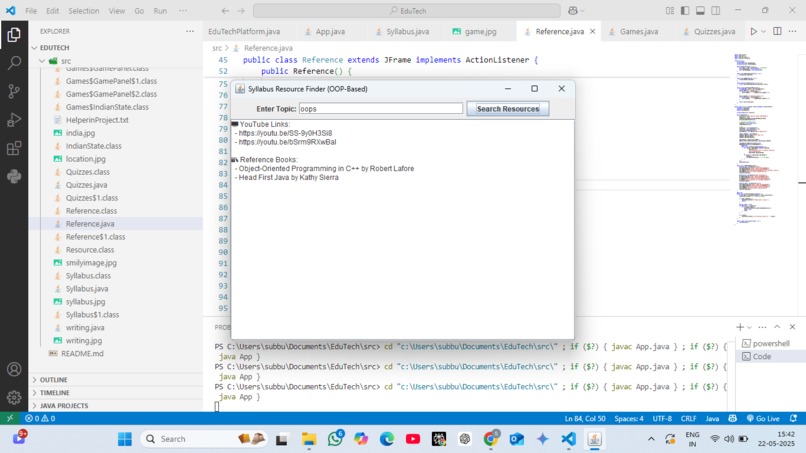Click Go Live in status bar
The image size is (806, 453).
pos(763,419)
